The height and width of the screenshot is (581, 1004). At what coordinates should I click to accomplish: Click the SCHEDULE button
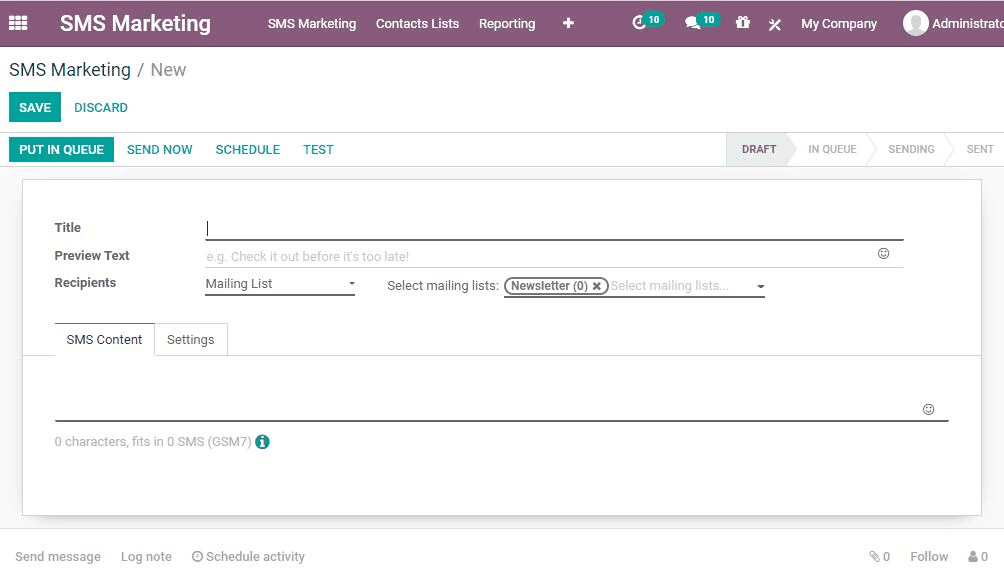pos(248,149)
